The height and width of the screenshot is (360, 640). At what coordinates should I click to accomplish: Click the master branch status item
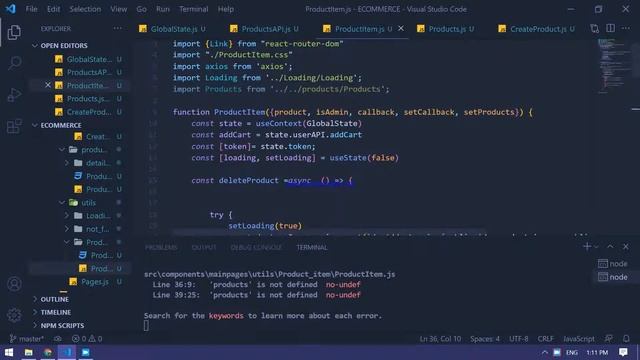click(27, 339)
